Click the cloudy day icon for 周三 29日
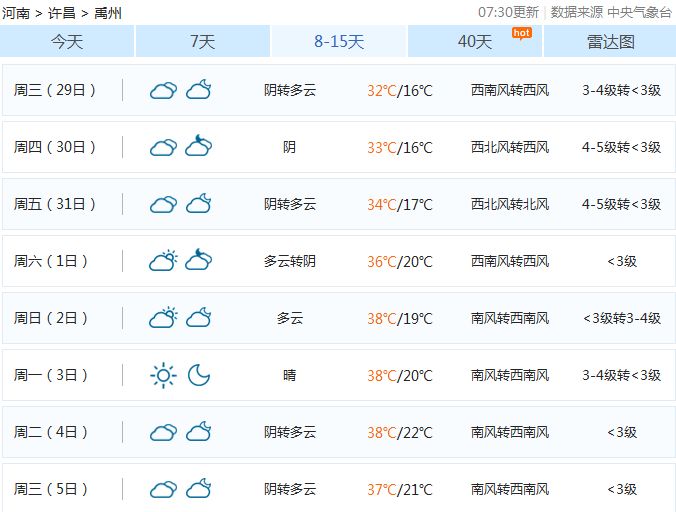Image resolution: width=676 pixels, height=512 pixels. click(x=163, y=90)
